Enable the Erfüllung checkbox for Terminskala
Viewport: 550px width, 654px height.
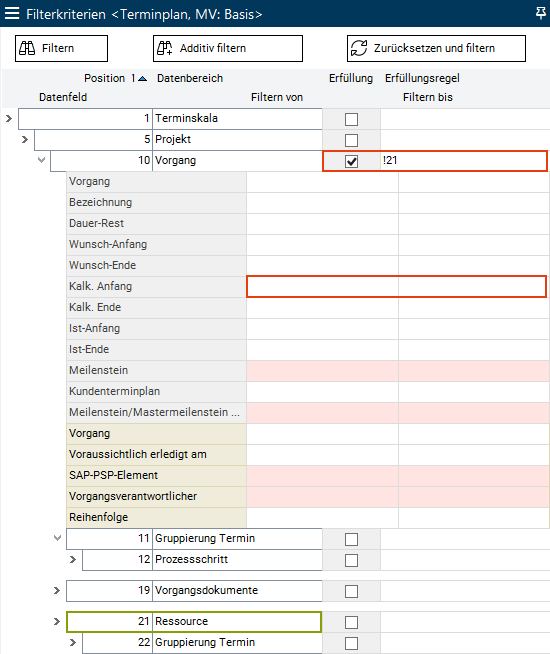pos(352,119)
